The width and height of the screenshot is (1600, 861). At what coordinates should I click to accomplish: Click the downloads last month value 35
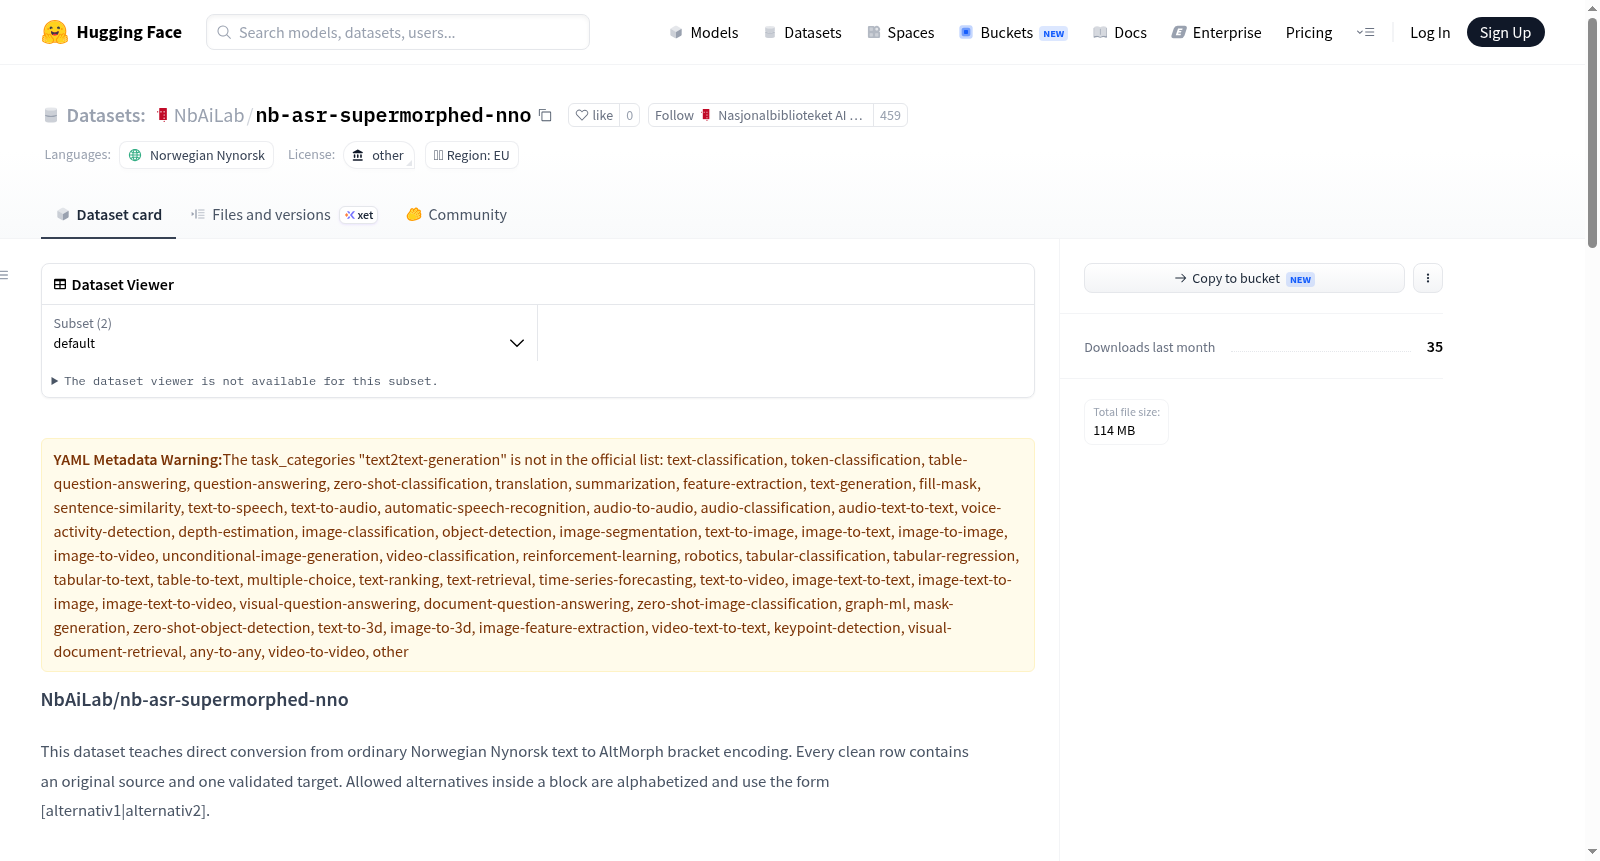click(1435, 347)
